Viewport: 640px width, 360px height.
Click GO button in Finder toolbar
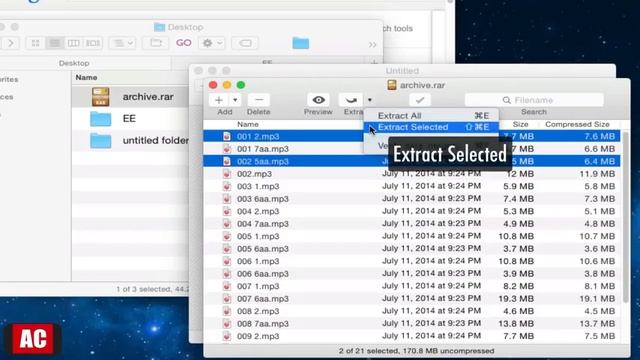(x=184, y=43)
